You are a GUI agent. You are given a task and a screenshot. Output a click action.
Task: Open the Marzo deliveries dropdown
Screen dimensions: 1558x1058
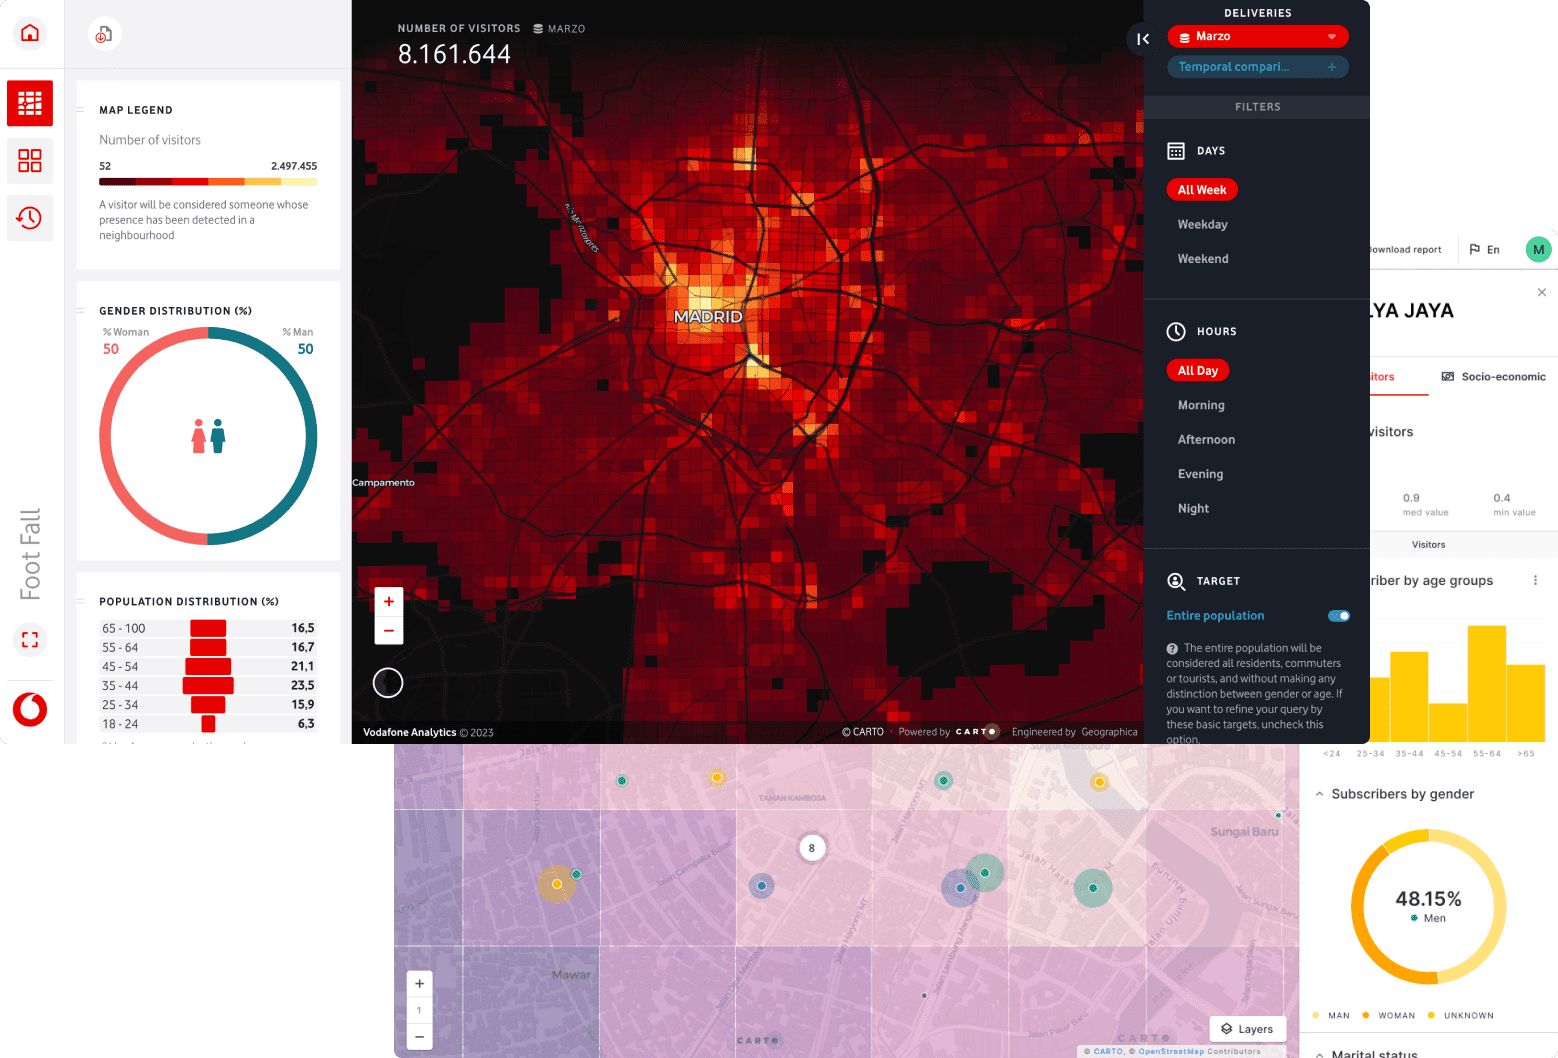pos(1258,36)
